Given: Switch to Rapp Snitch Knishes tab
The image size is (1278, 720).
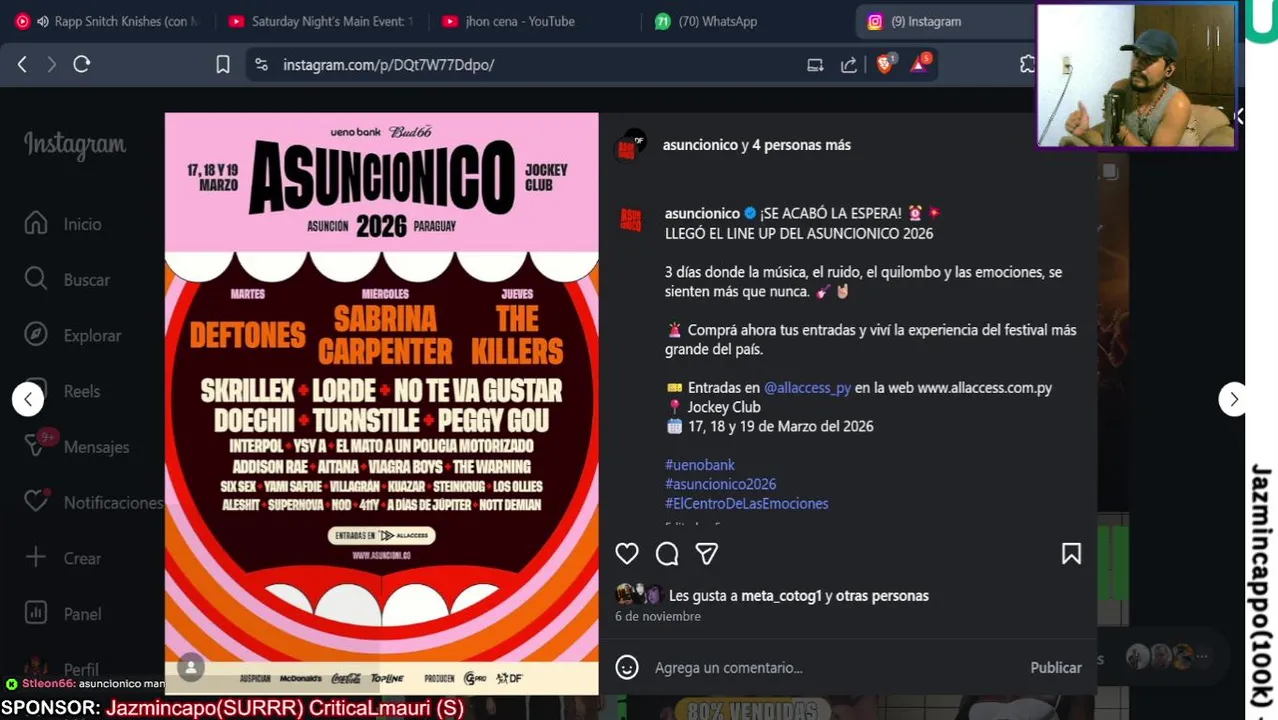Looking at the screenshot, I should coord(107,21).
